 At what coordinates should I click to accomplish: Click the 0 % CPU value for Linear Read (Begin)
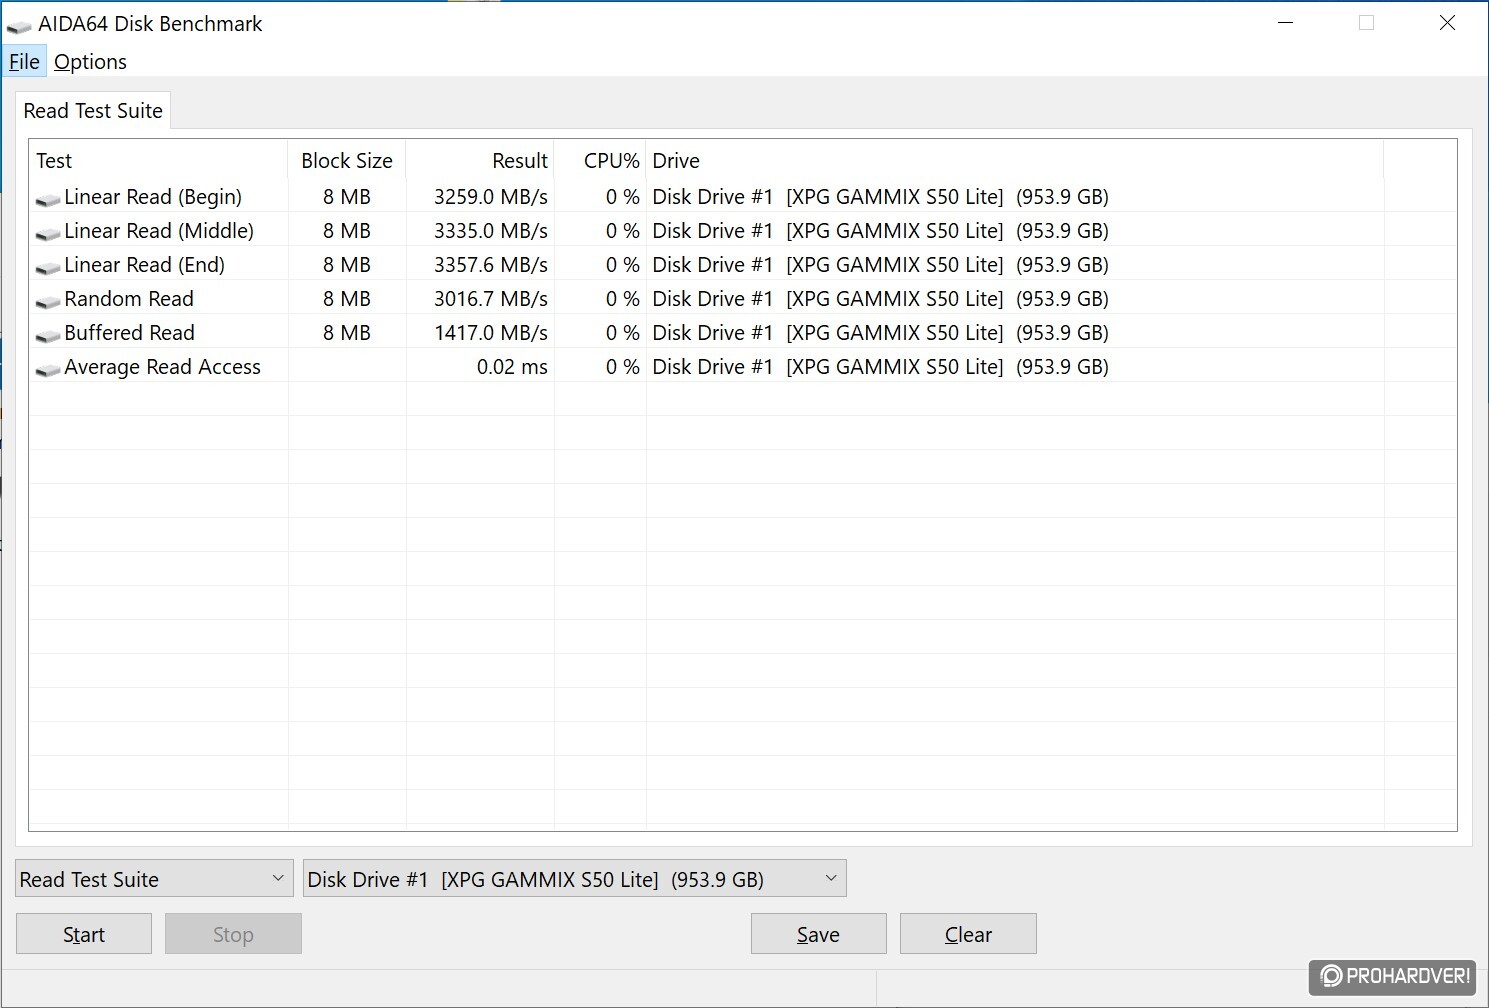point(622,197)
